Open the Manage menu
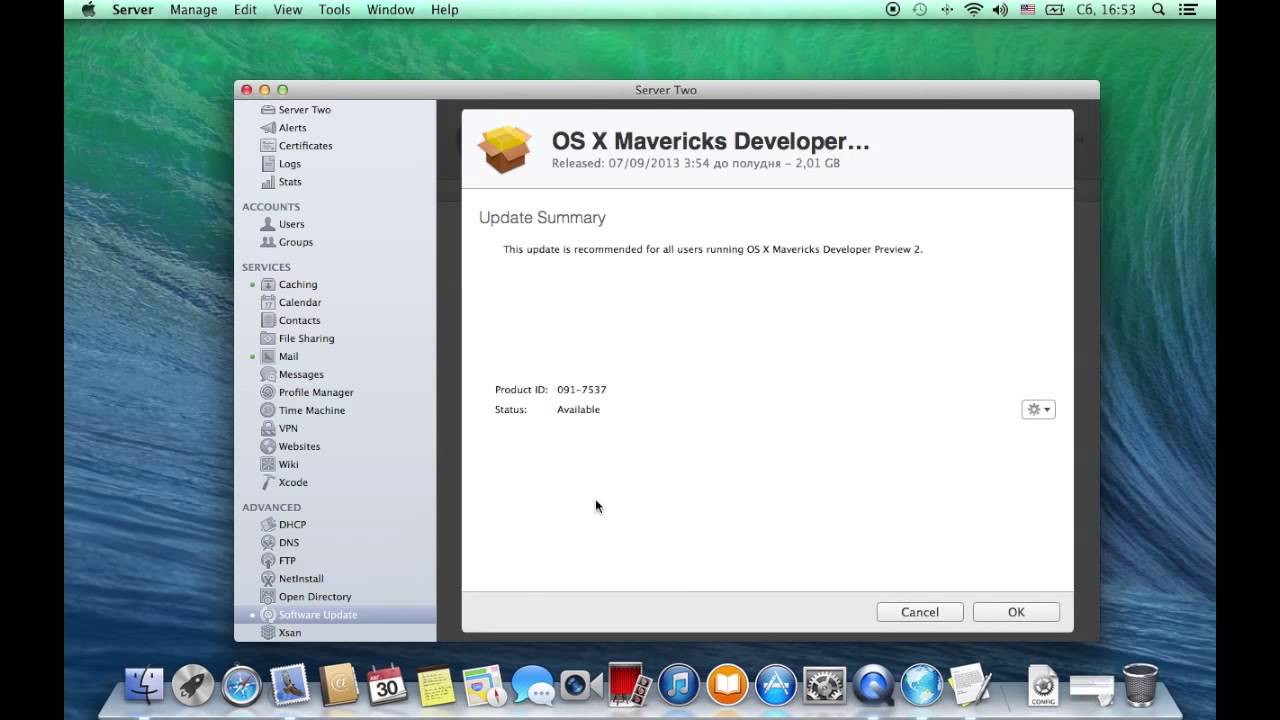This screenshot has width=1280, height=720. click(194, 9)
